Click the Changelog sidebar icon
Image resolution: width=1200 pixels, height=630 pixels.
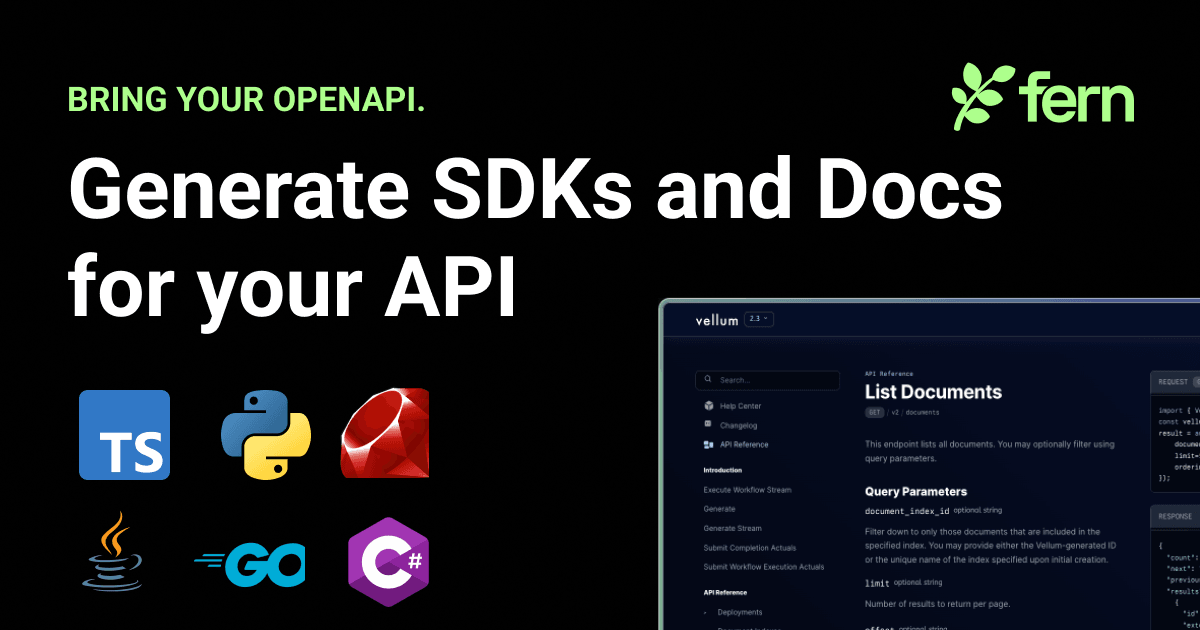click(709, 425)
